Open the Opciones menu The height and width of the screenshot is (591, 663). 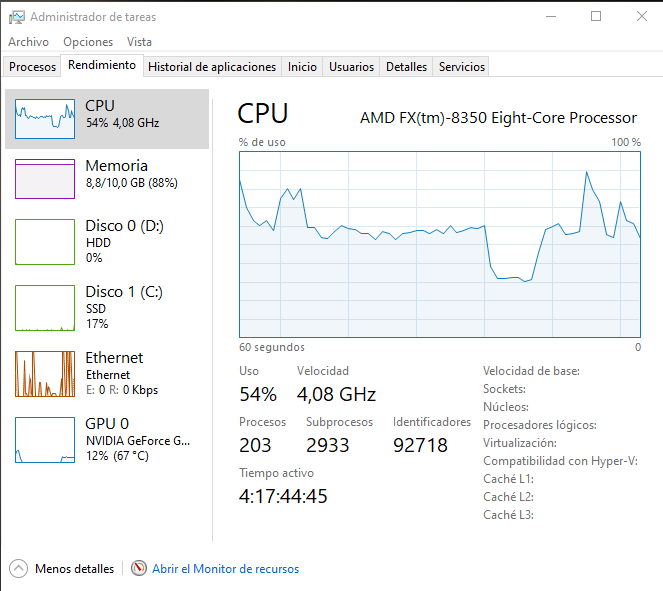(88, 42)
